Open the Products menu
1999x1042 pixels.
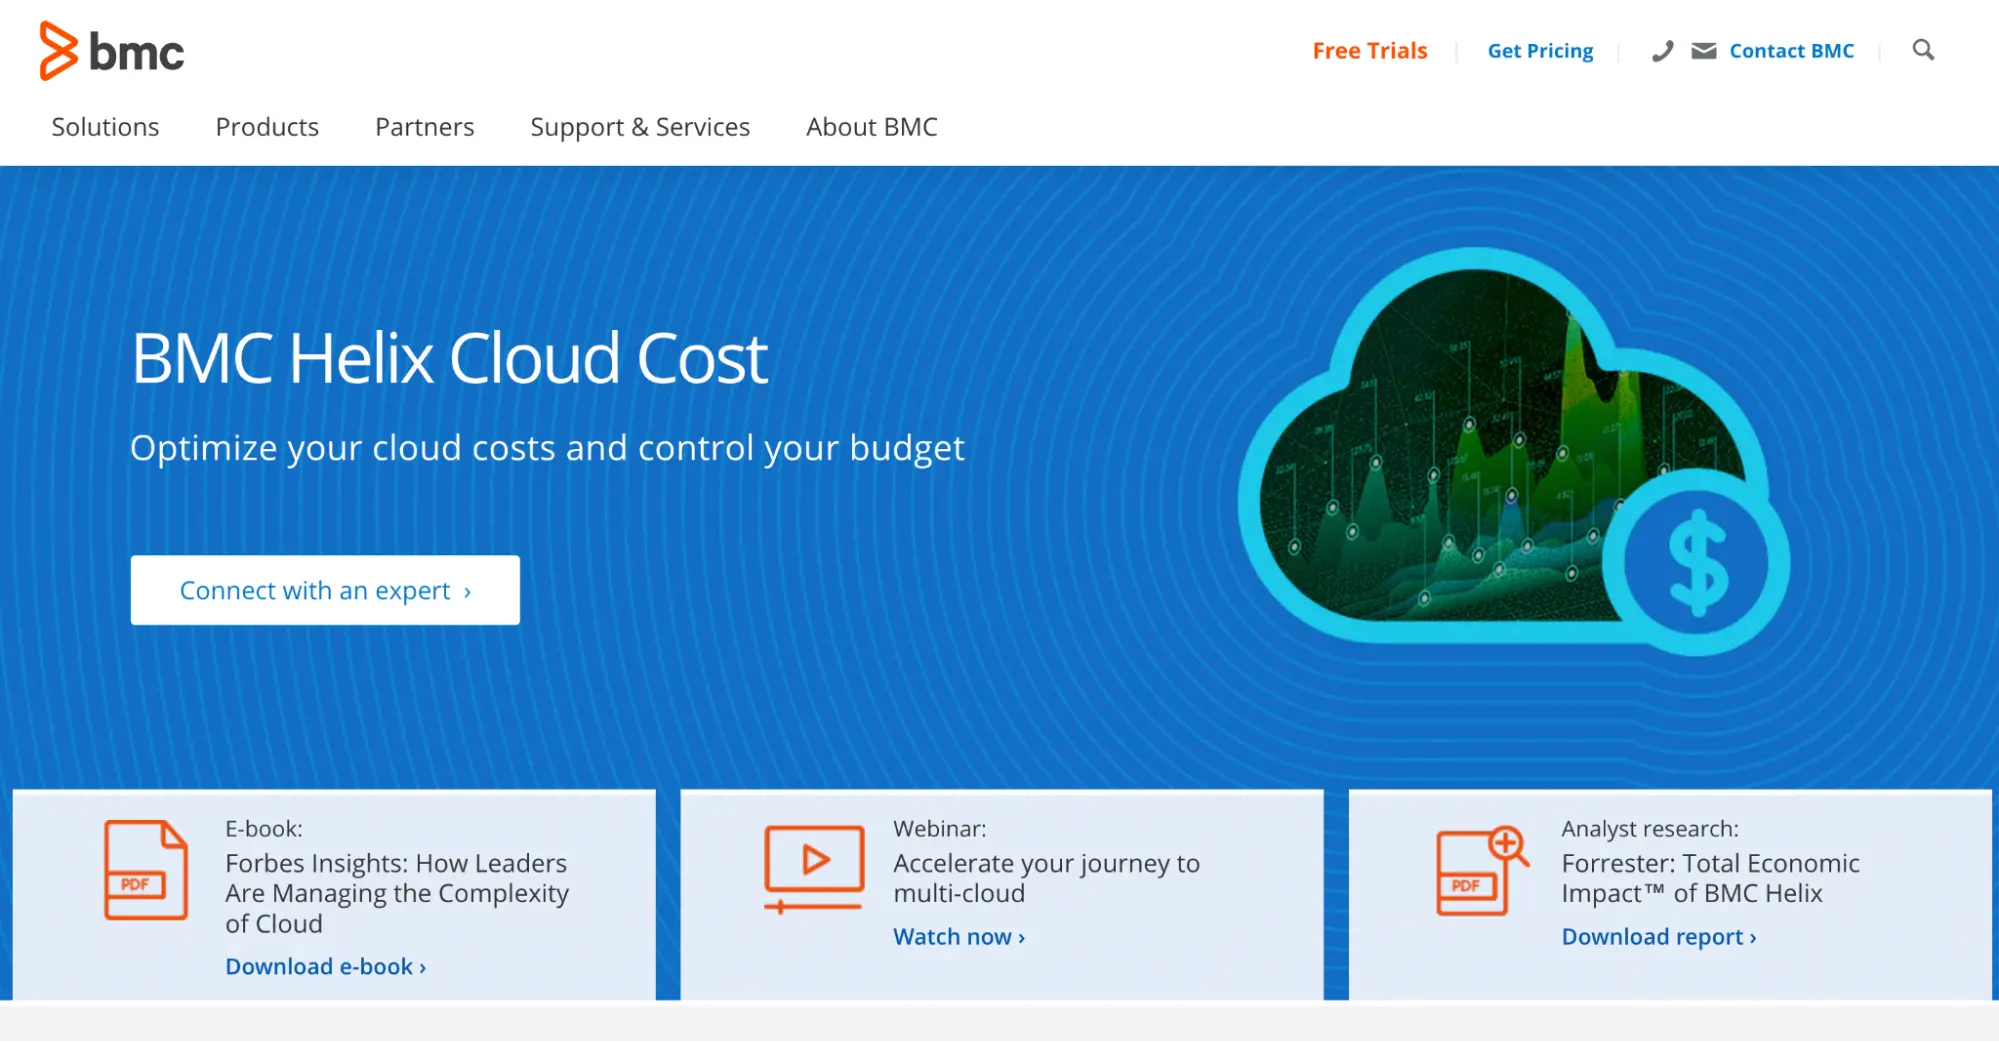267,127
